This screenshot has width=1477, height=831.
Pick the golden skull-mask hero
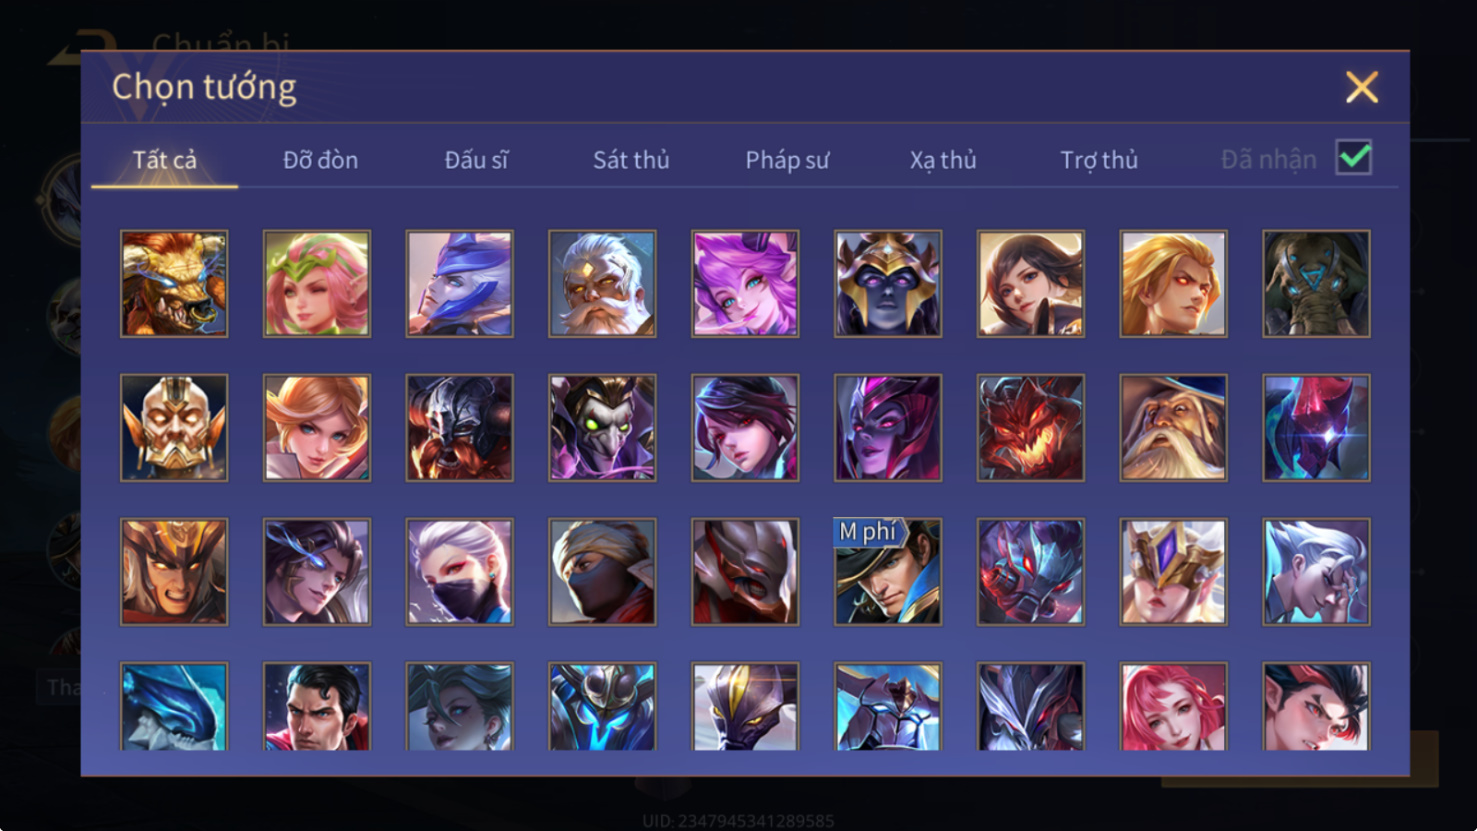click(x=174, y=428)
